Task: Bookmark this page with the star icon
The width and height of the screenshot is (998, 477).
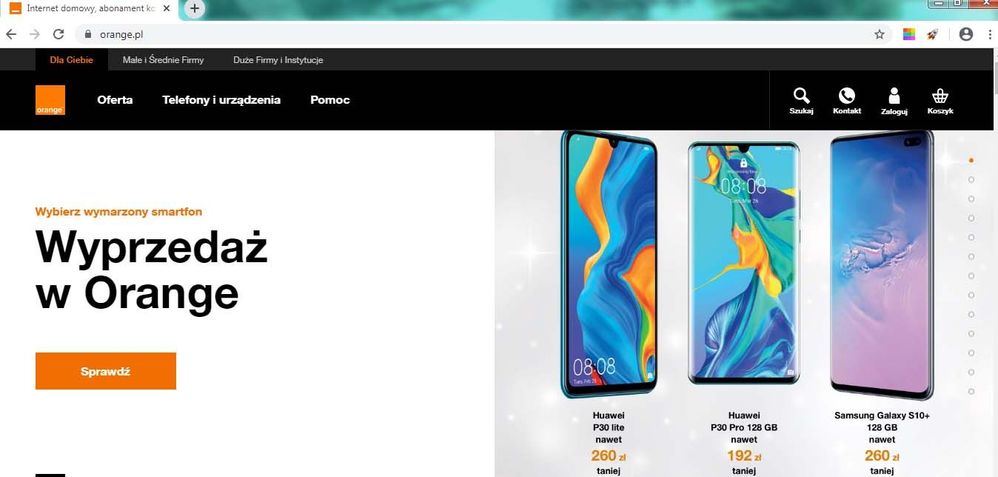Action: coord(879,34)
